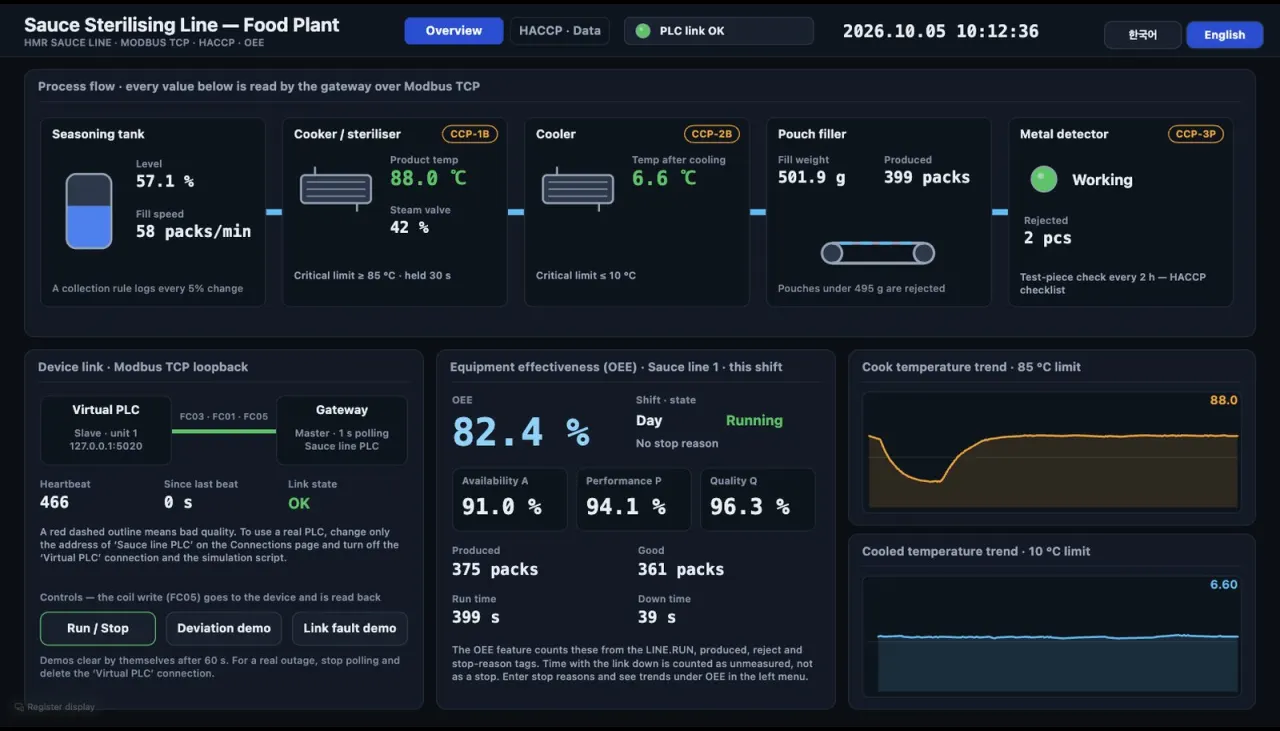
Task: Click the Virtual PLC device box
Action: pyautogui.click(x=106, y=430)
